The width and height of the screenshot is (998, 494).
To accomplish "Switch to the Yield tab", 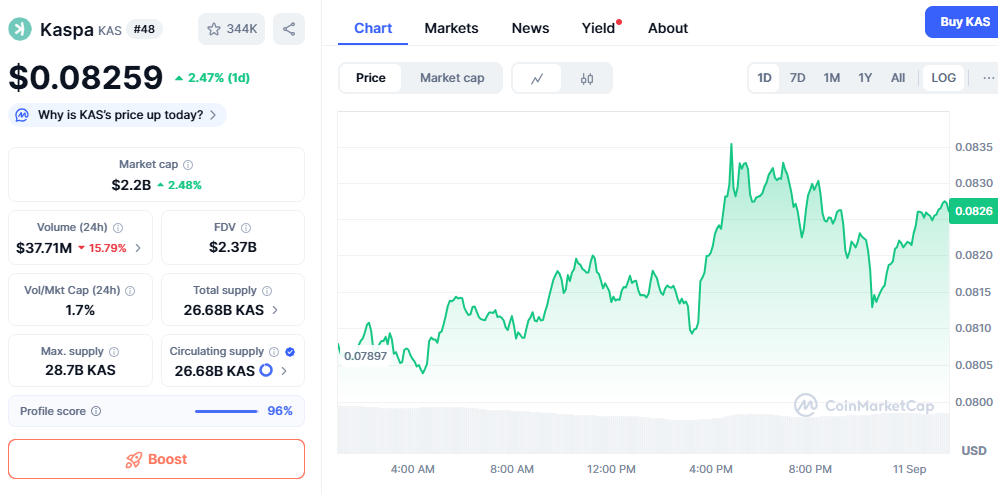I will (598, 28).
